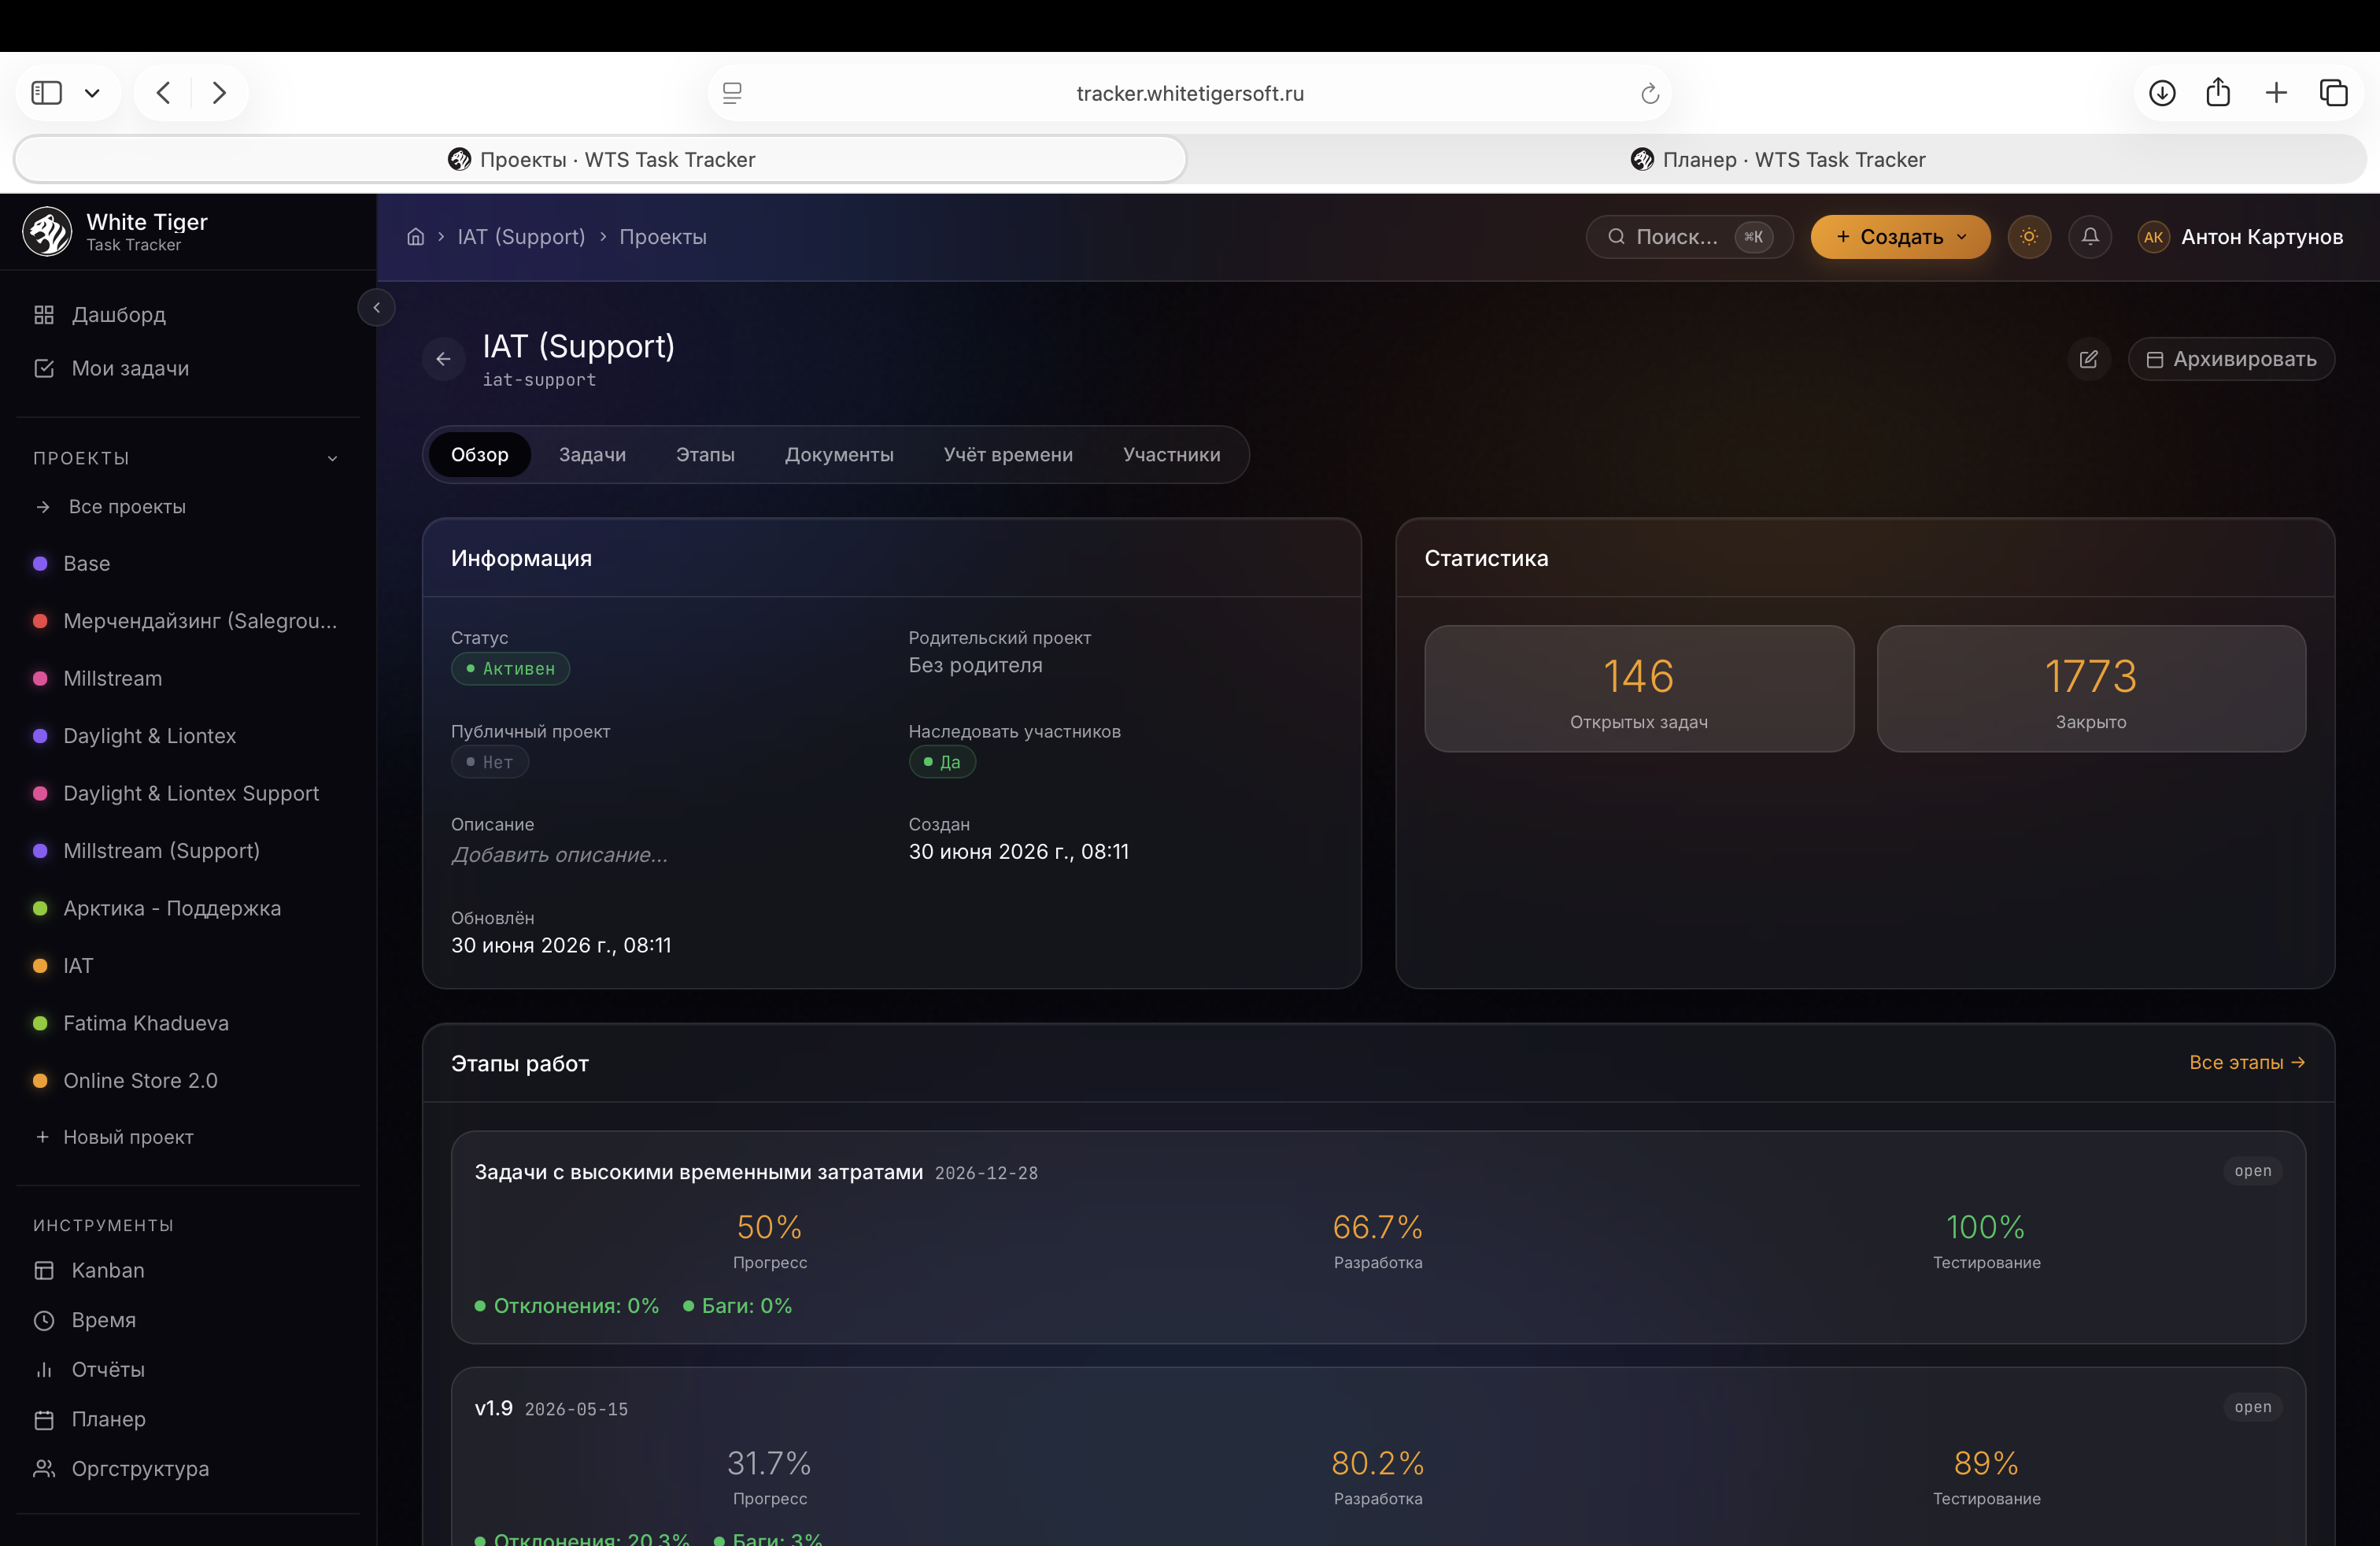Screen dimensions: 2380x1546
Task: Switch to Планер · WTS Task Tracker browser tab
Action: [x=1777, y=159]
